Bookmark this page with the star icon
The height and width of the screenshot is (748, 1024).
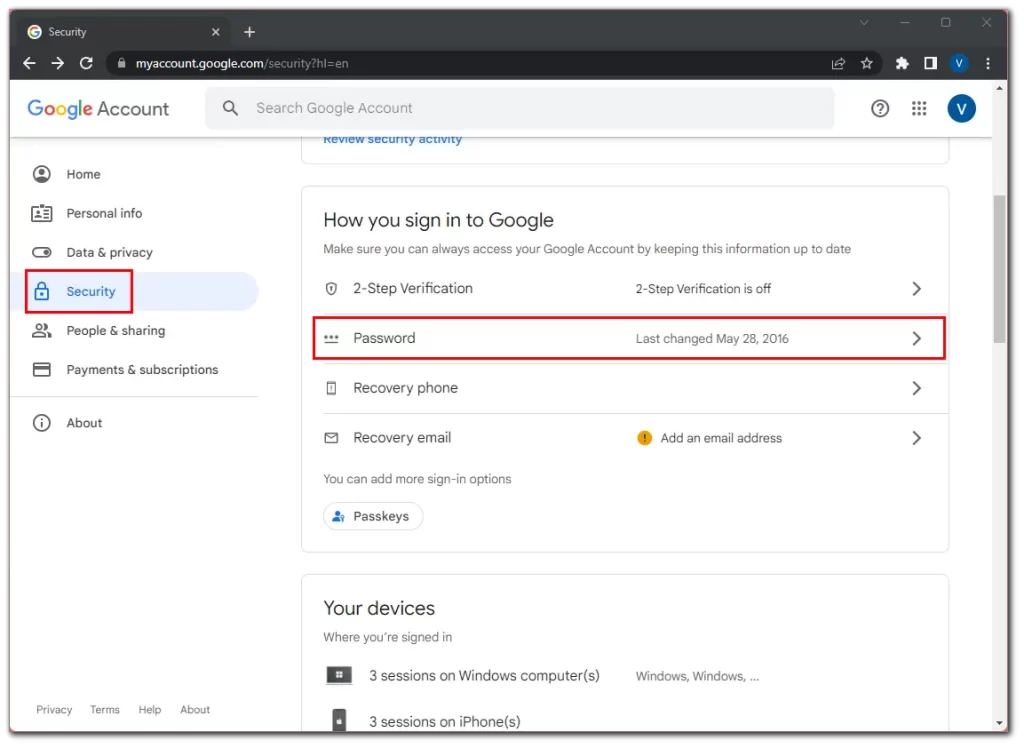tap(867, 63)
